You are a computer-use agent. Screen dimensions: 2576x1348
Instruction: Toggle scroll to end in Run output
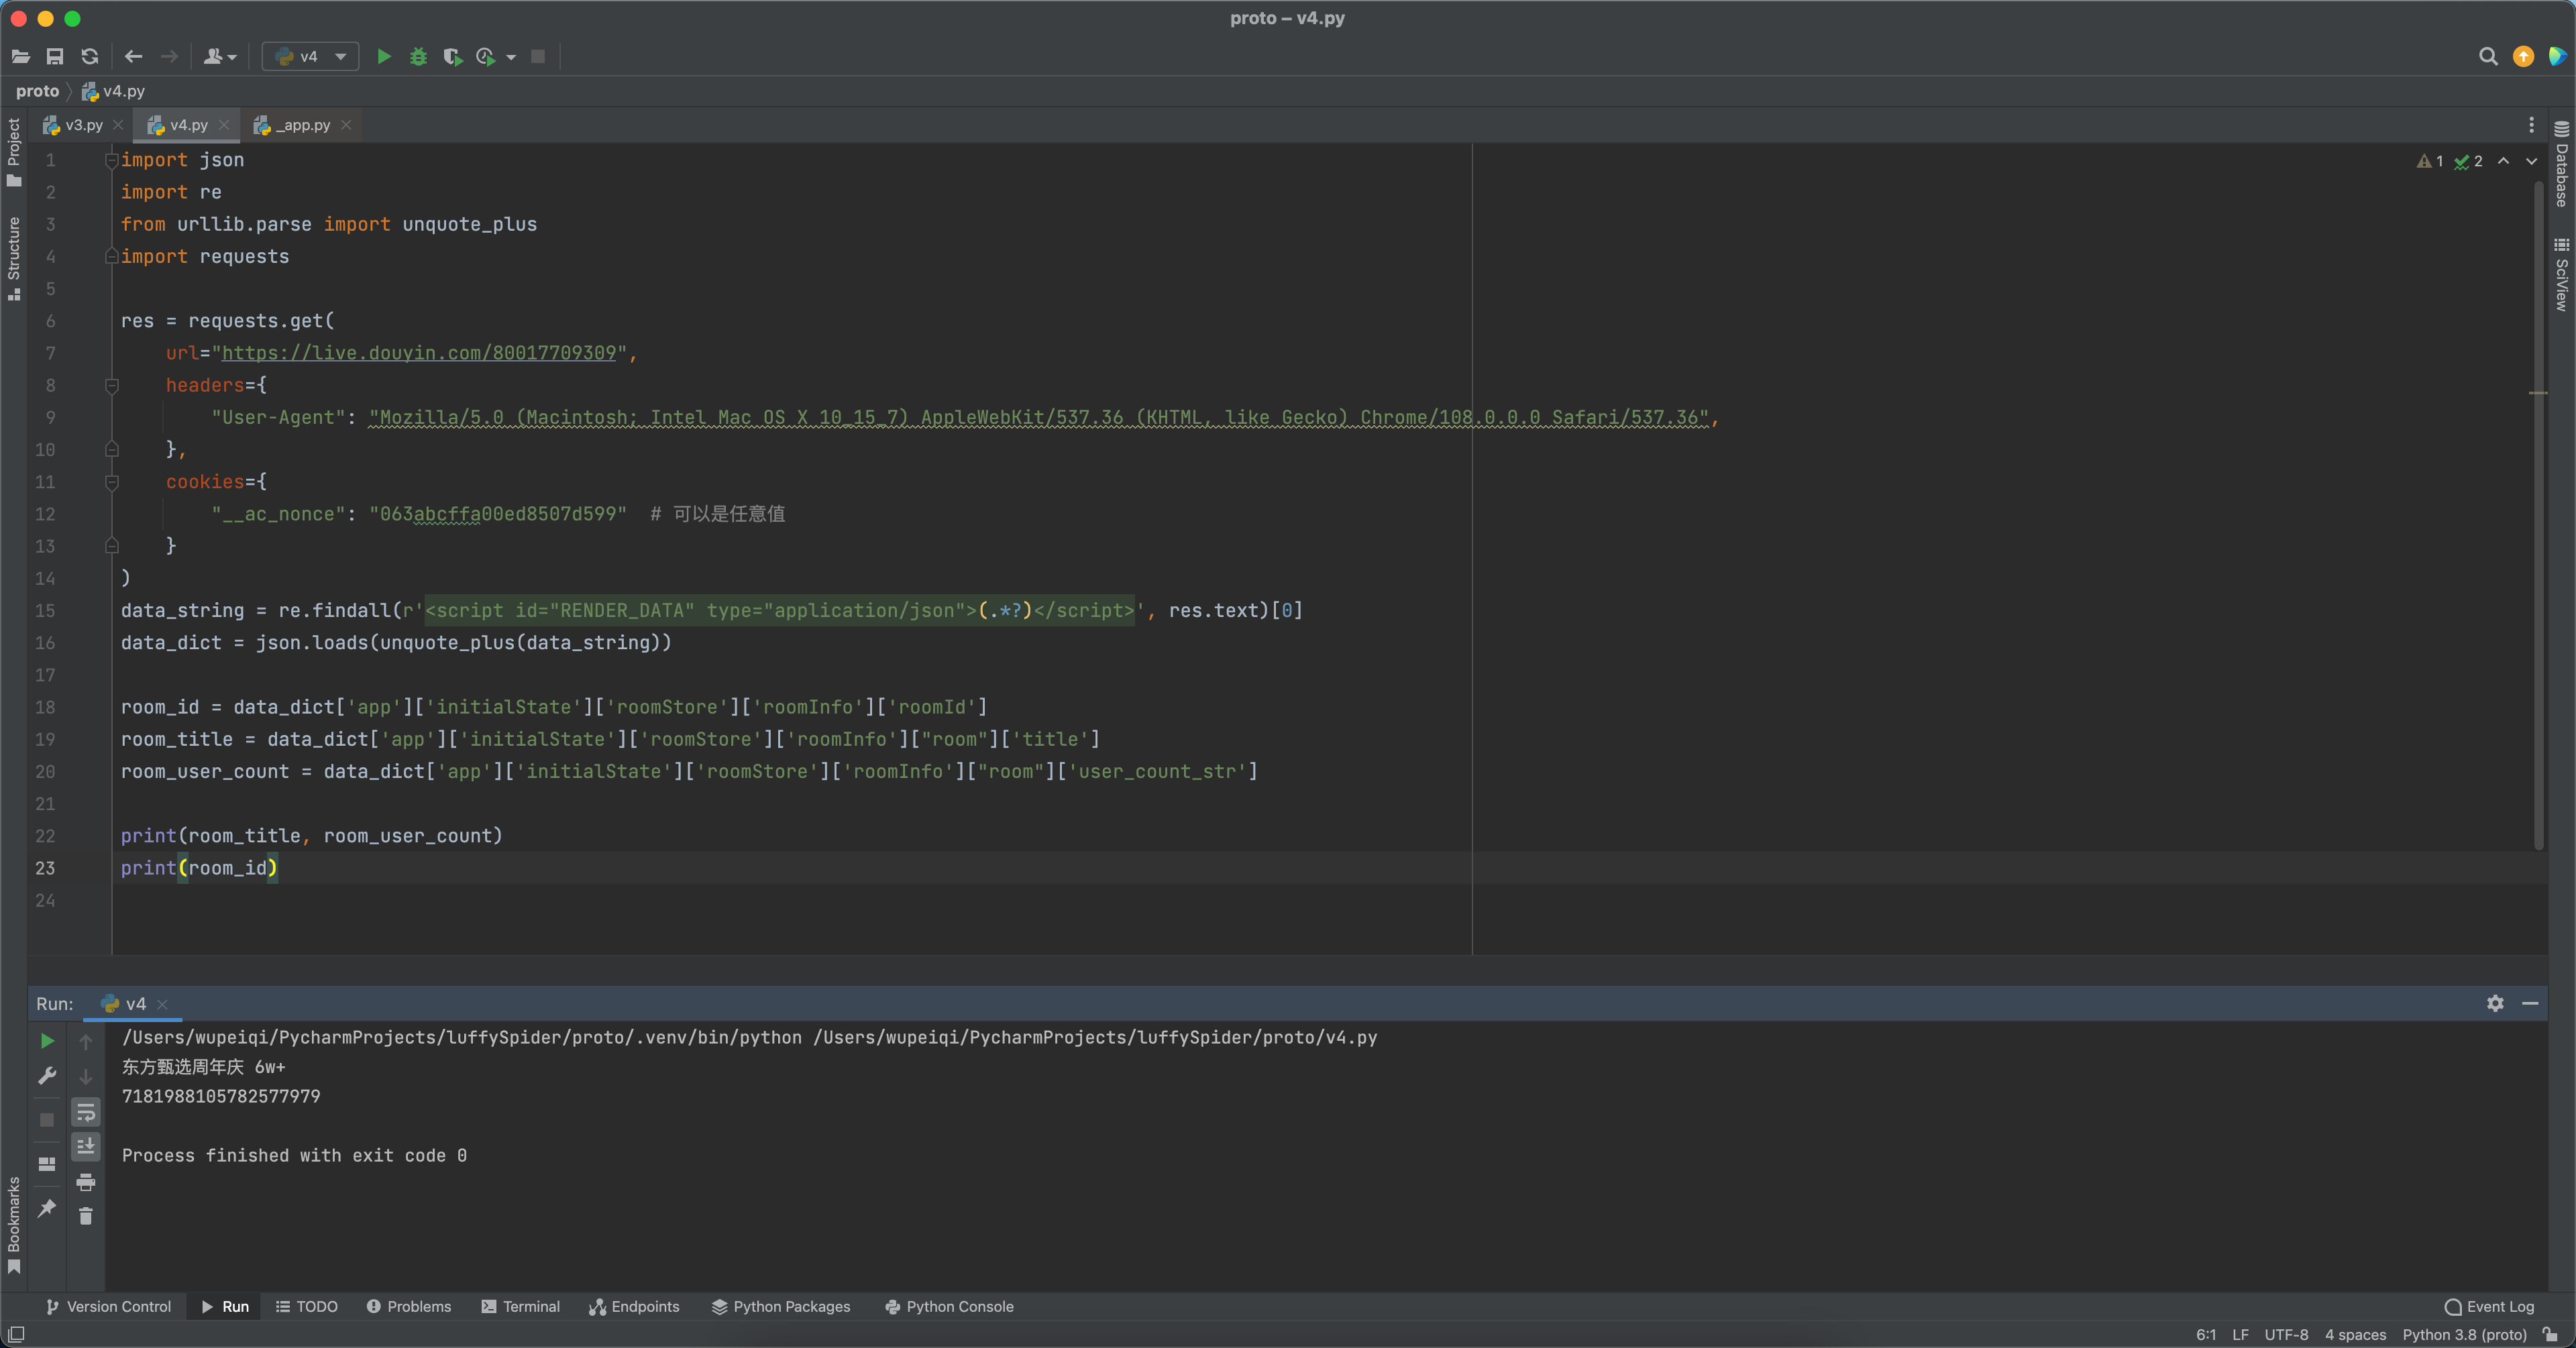[x=86, y=1146]
